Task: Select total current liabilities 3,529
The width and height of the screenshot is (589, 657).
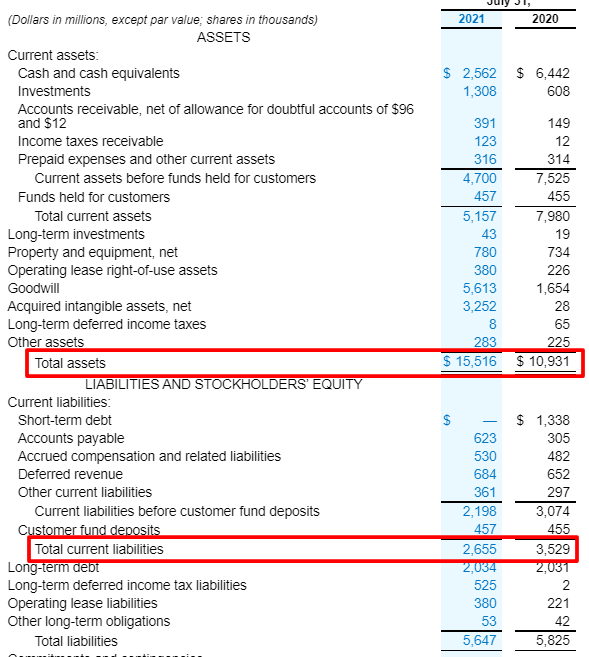Action: click(553, 549)
